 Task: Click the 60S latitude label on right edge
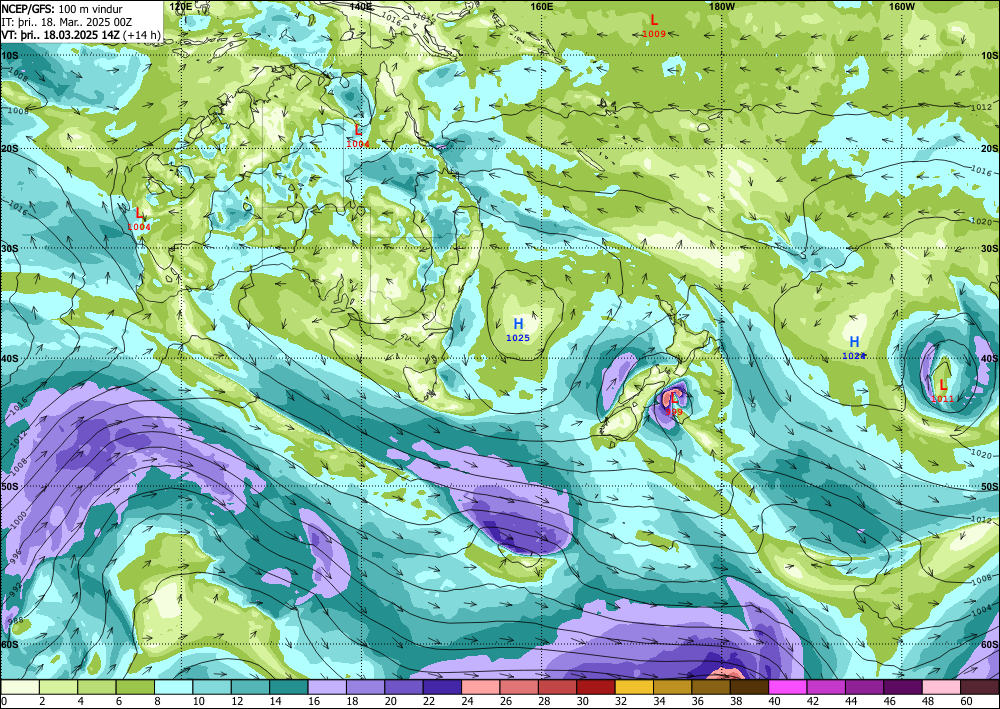tap(990, 645)
